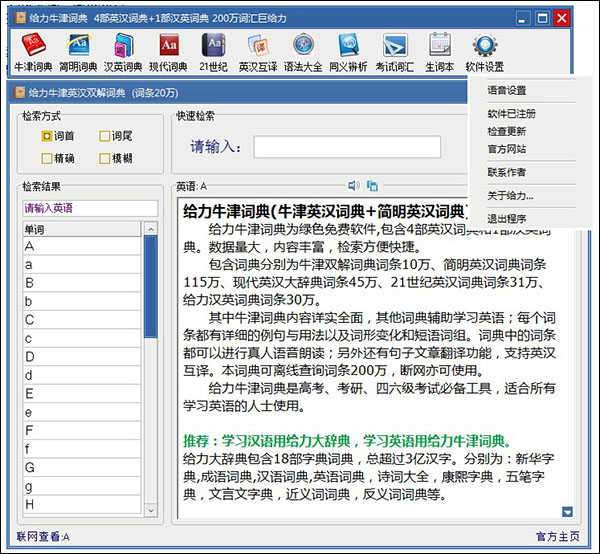Image resolution: width=600 pixels, height=554 pixels.
Task: Select lowercase a in the word list
Action: pos(82,264)
